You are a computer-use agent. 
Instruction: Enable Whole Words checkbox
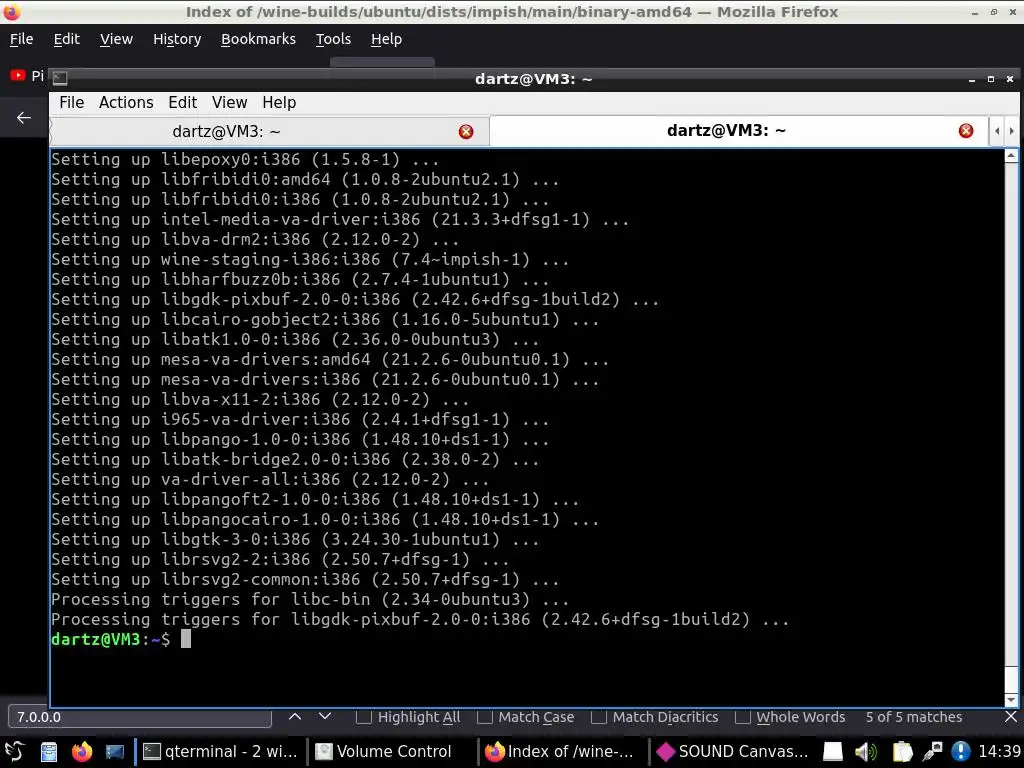point(743,717)
